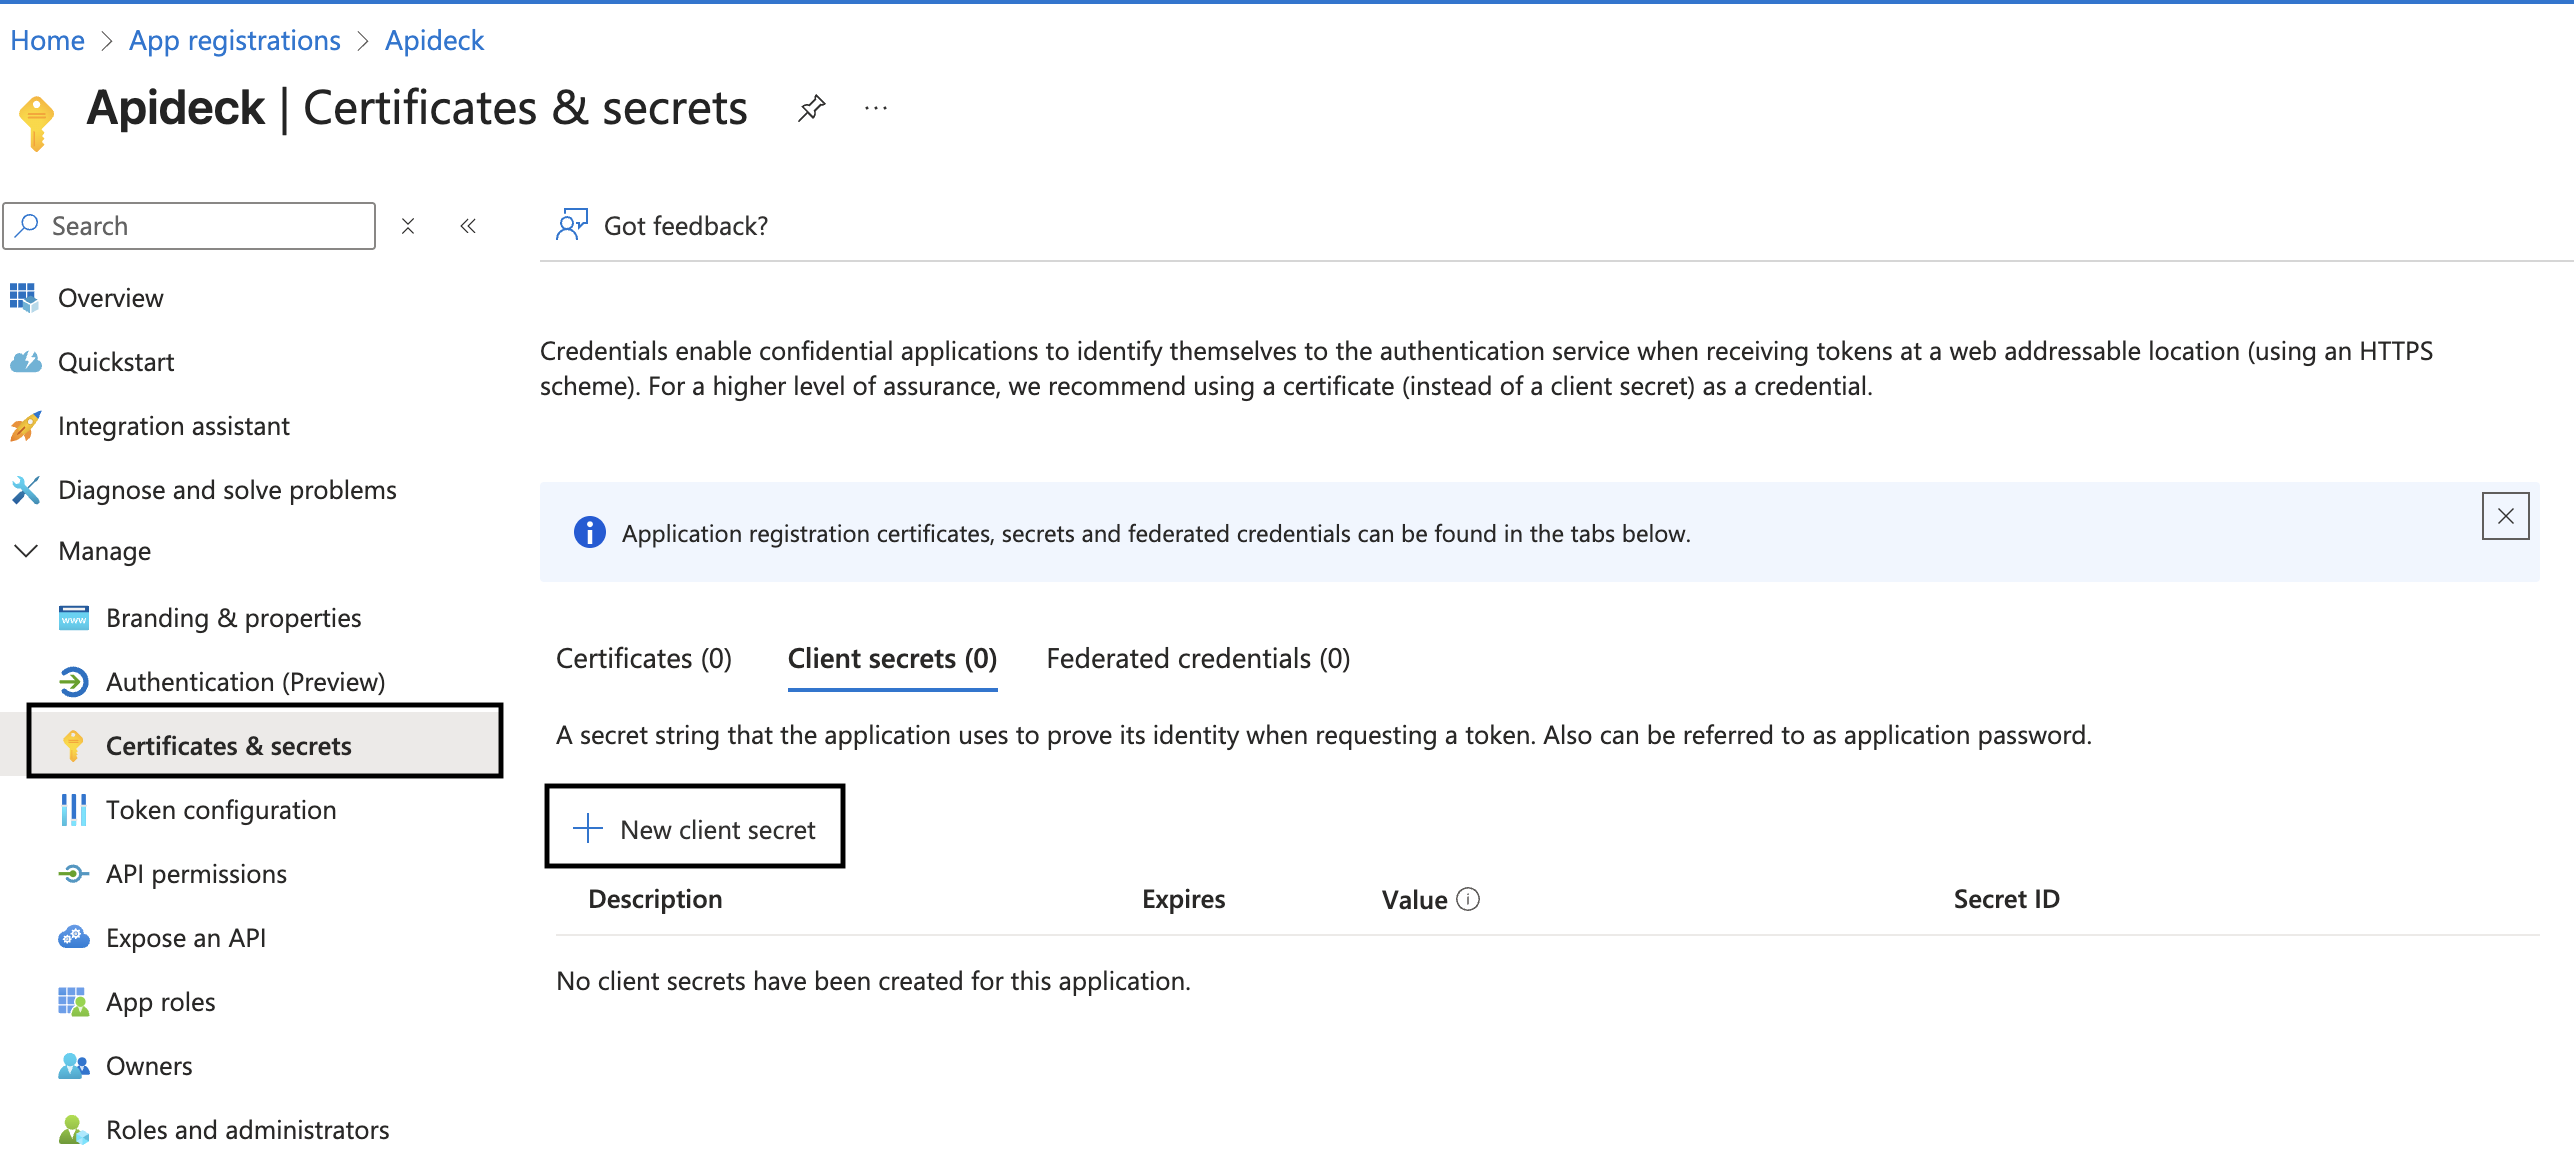Click the Value column info icon
Viewport: 2574px width, 1160px height.
[1468, 899]
